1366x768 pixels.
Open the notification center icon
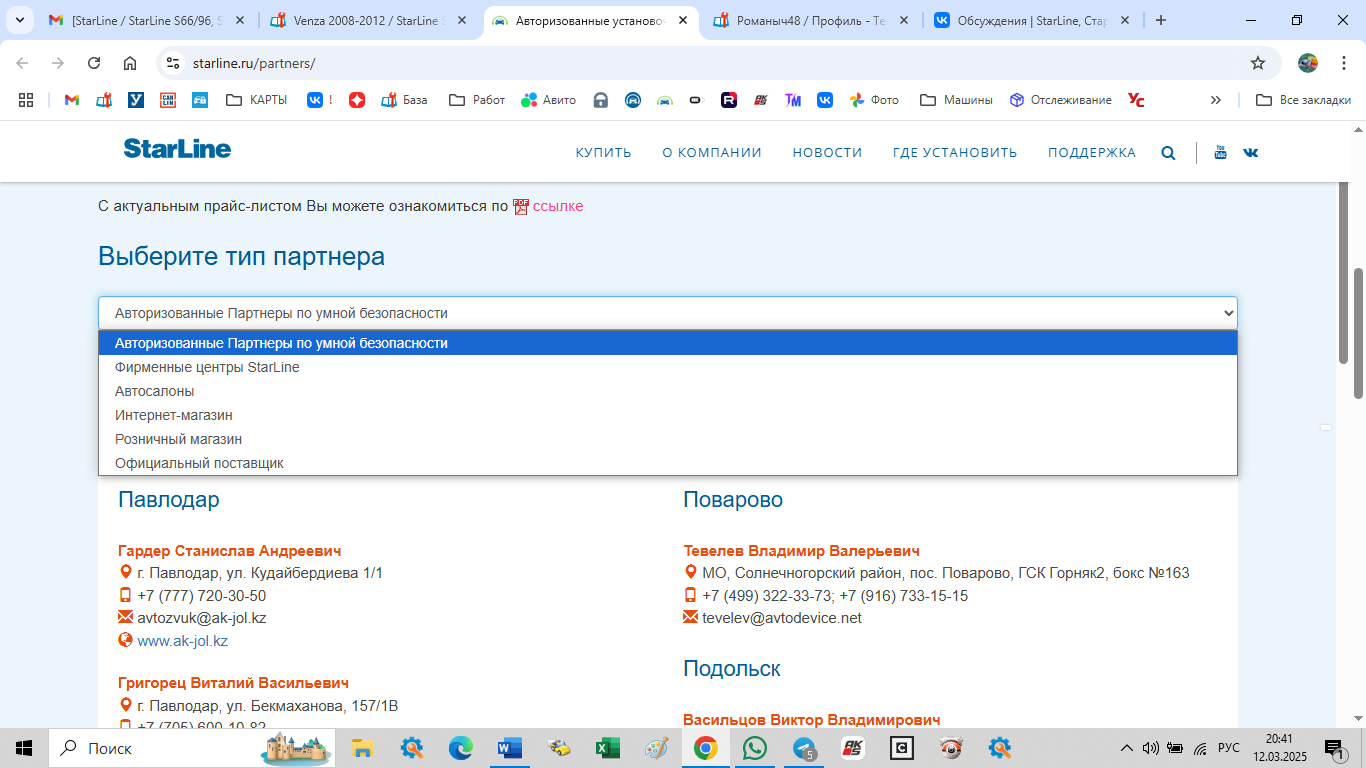[x=1335, y=748]
